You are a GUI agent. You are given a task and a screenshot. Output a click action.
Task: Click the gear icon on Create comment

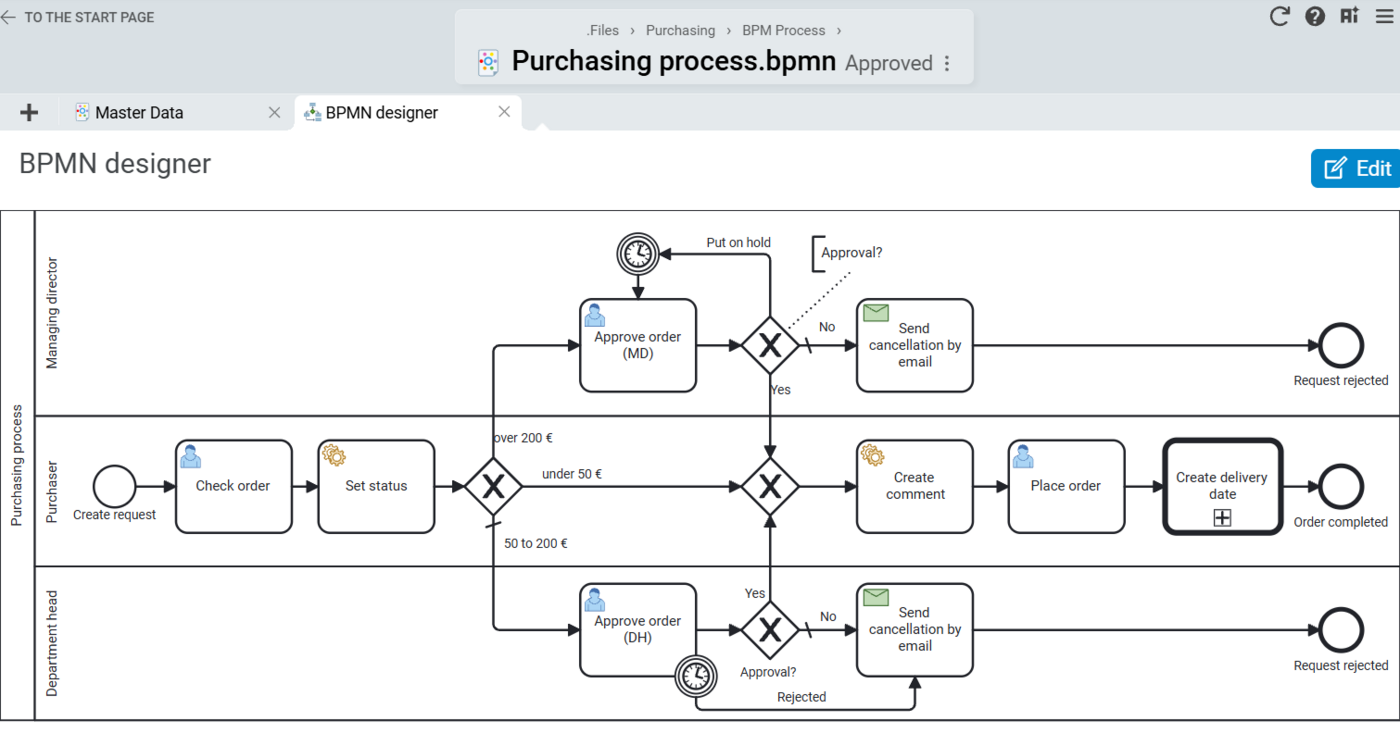pyautogui.click(x=872, y=456)
